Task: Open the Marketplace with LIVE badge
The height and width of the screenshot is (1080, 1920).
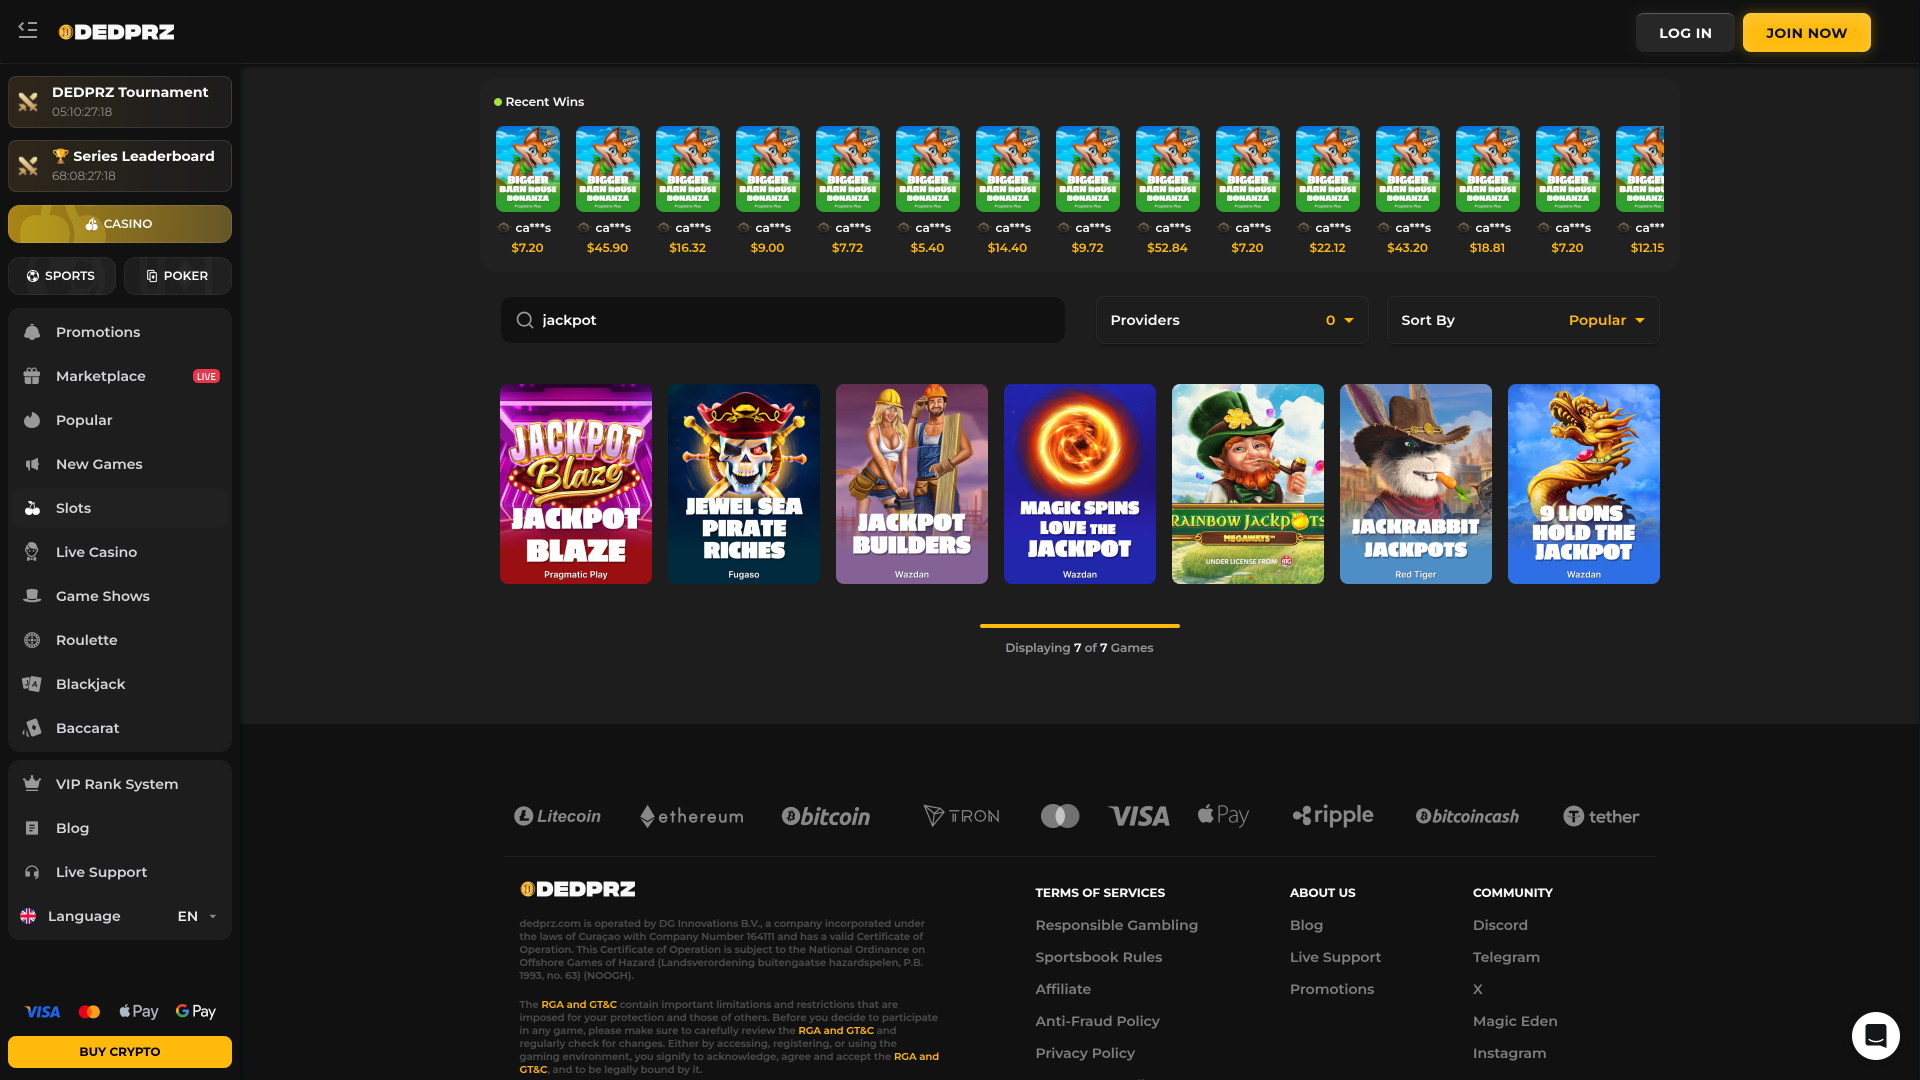Action: click(x=100, y=376)
